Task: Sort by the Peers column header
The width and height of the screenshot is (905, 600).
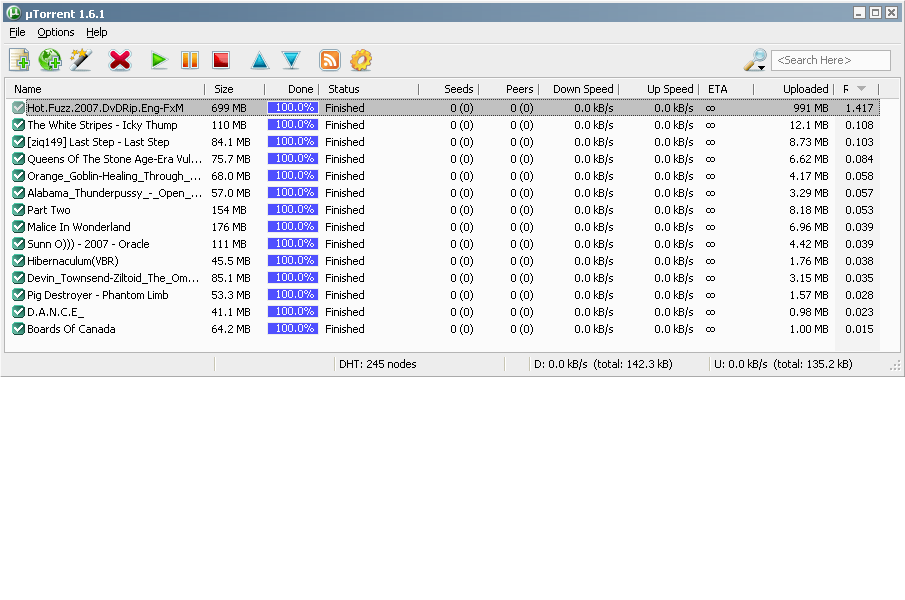Action: click(508, 89)
